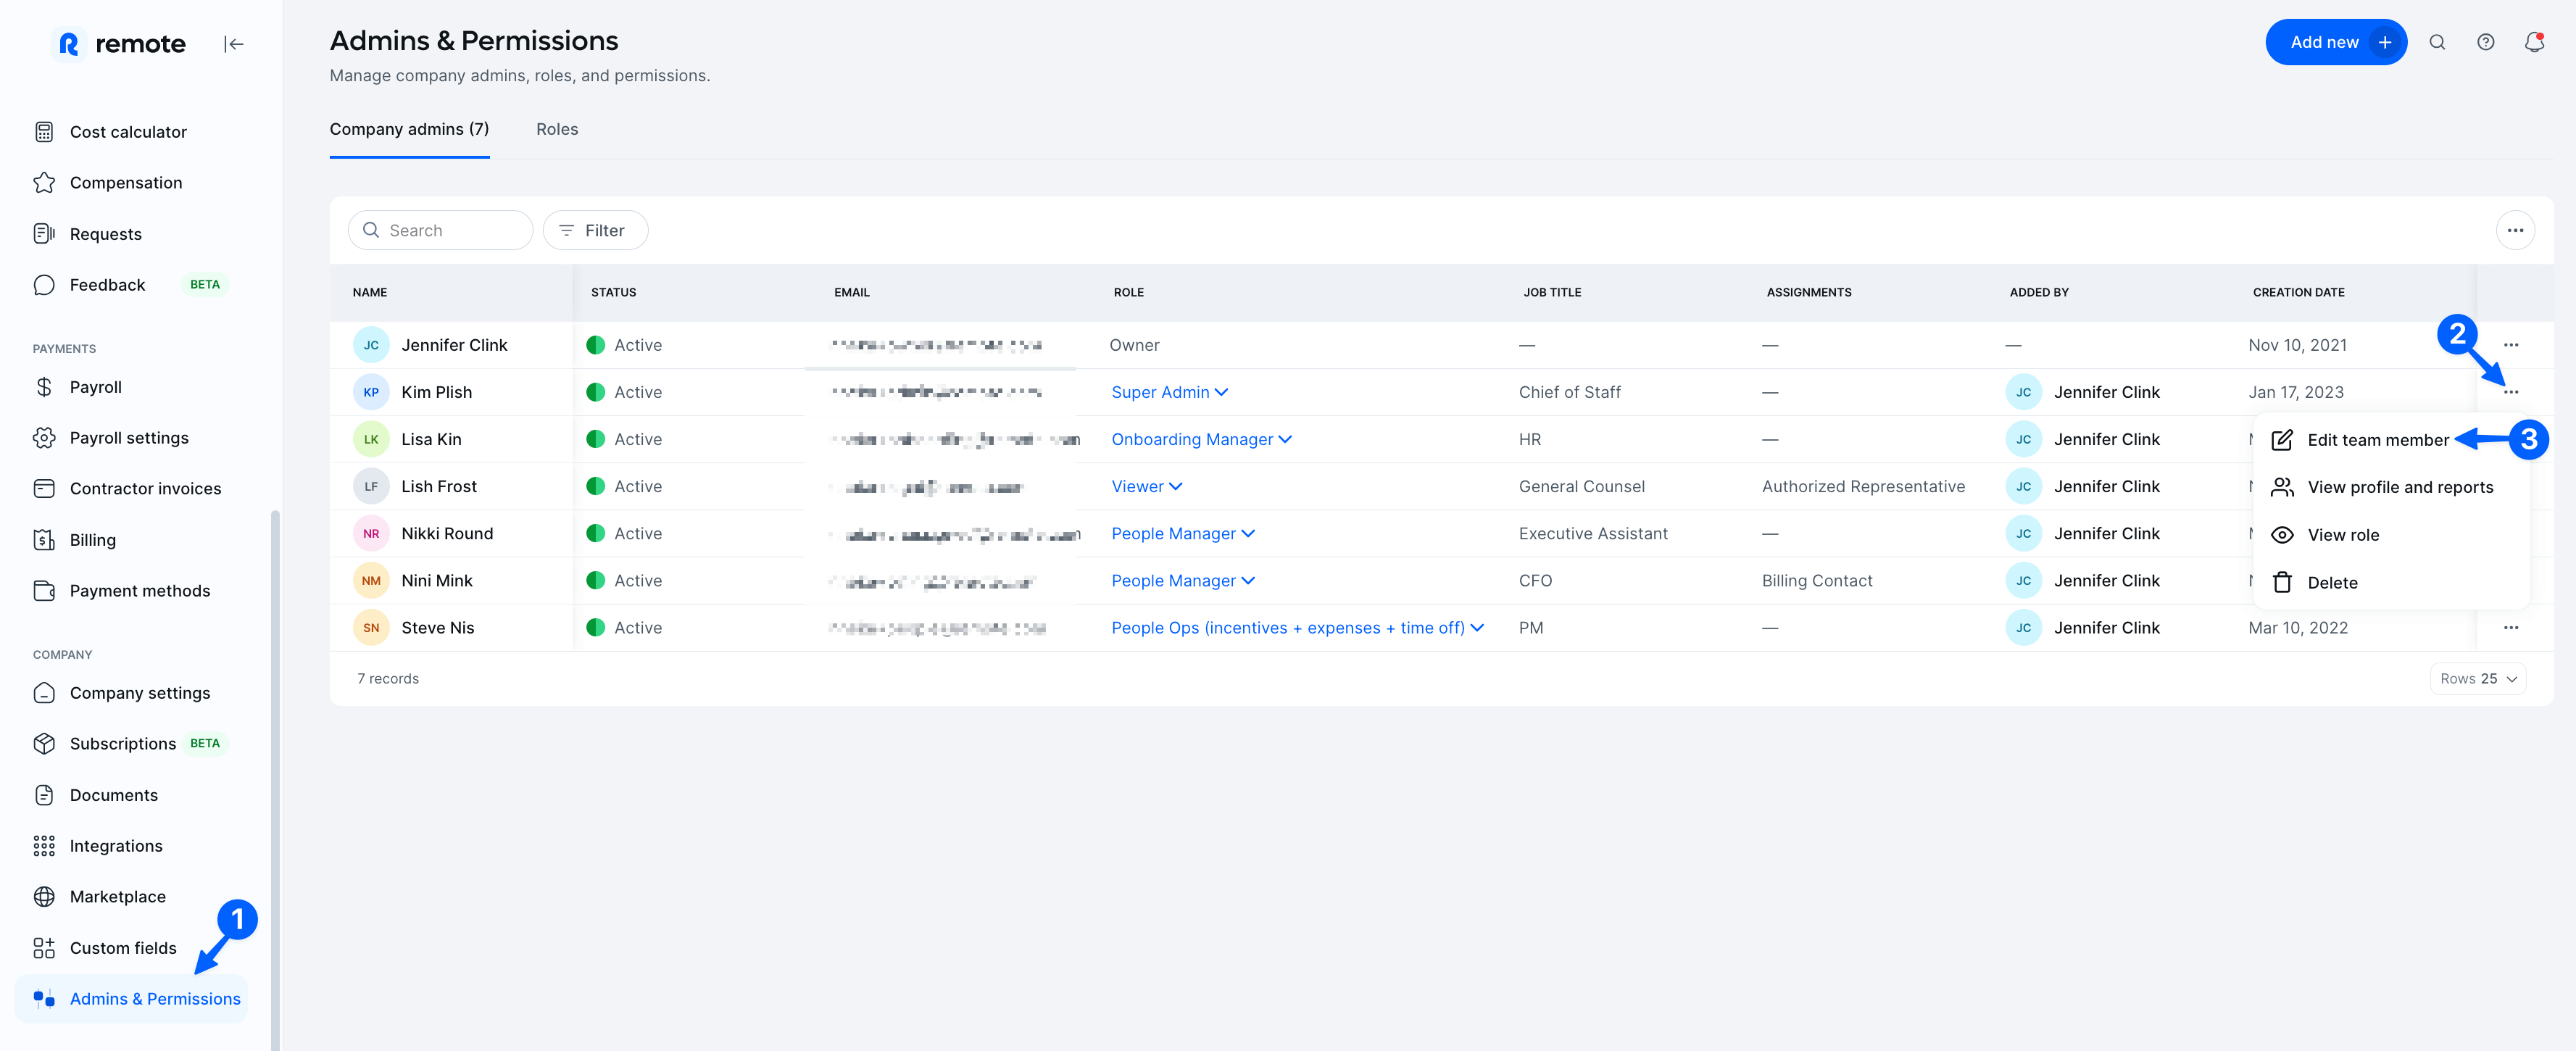Open global search magnifier in header
Image resolution: width=2576 pixels, height=1051 pixels.
2437,42
